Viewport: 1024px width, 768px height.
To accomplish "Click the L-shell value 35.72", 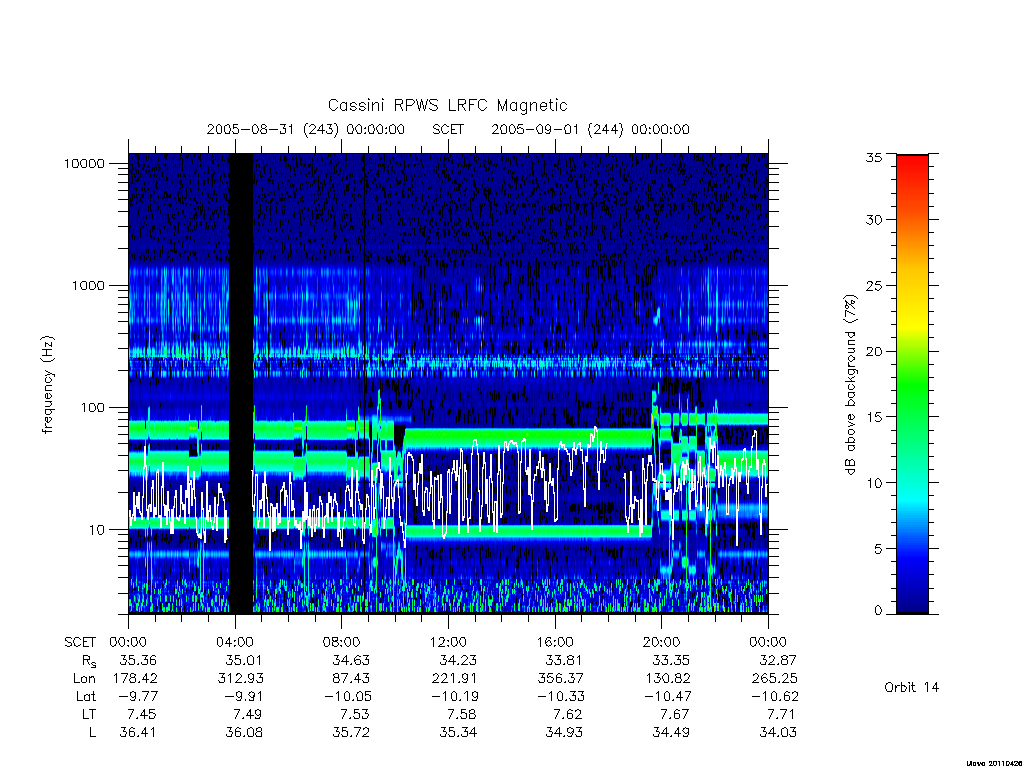I will [x=351, y=733].
